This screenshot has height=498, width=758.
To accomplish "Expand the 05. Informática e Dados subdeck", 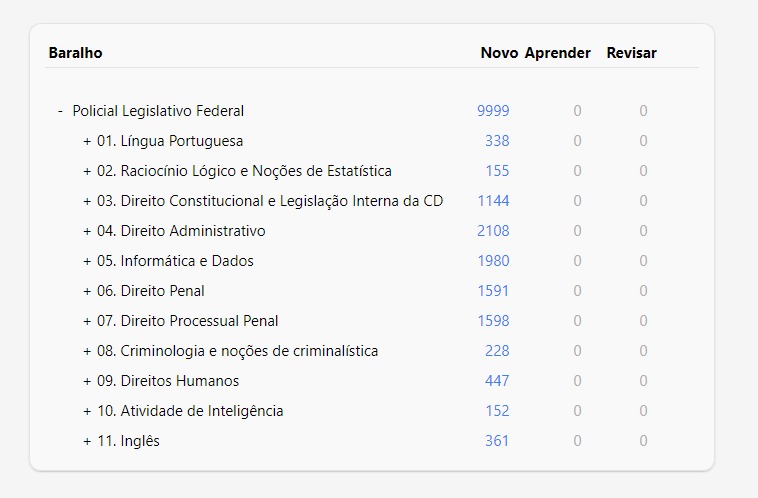I will [87, 261].
